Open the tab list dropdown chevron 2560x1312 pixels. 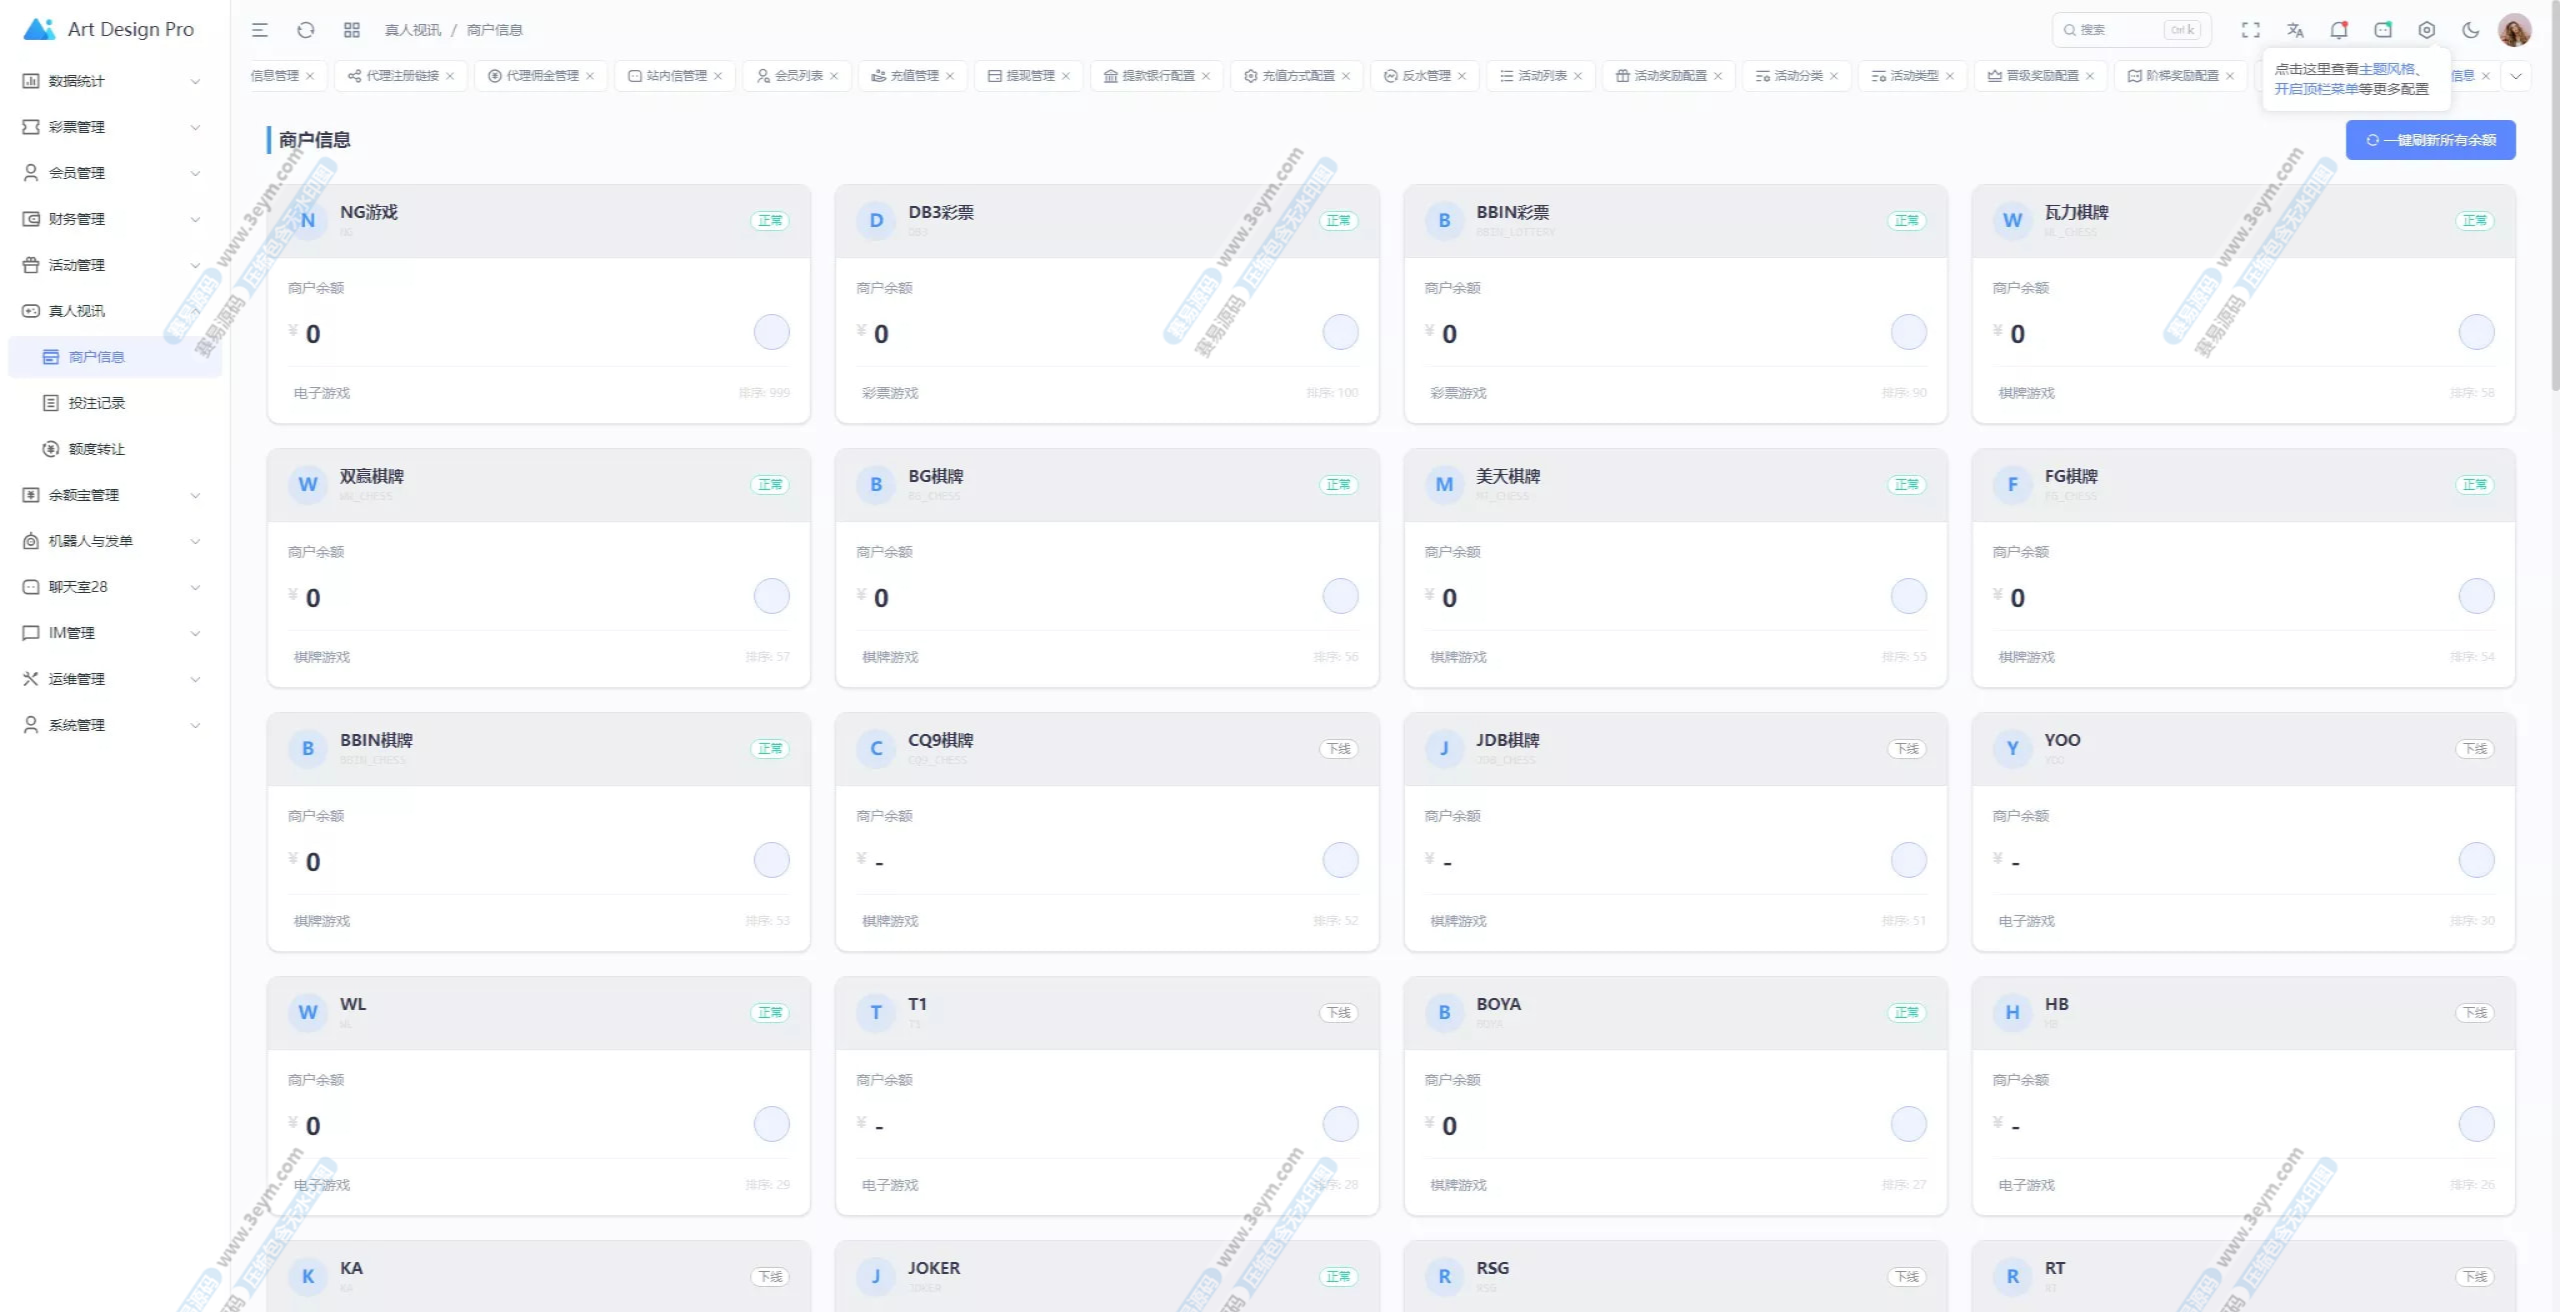(2516, 76)
